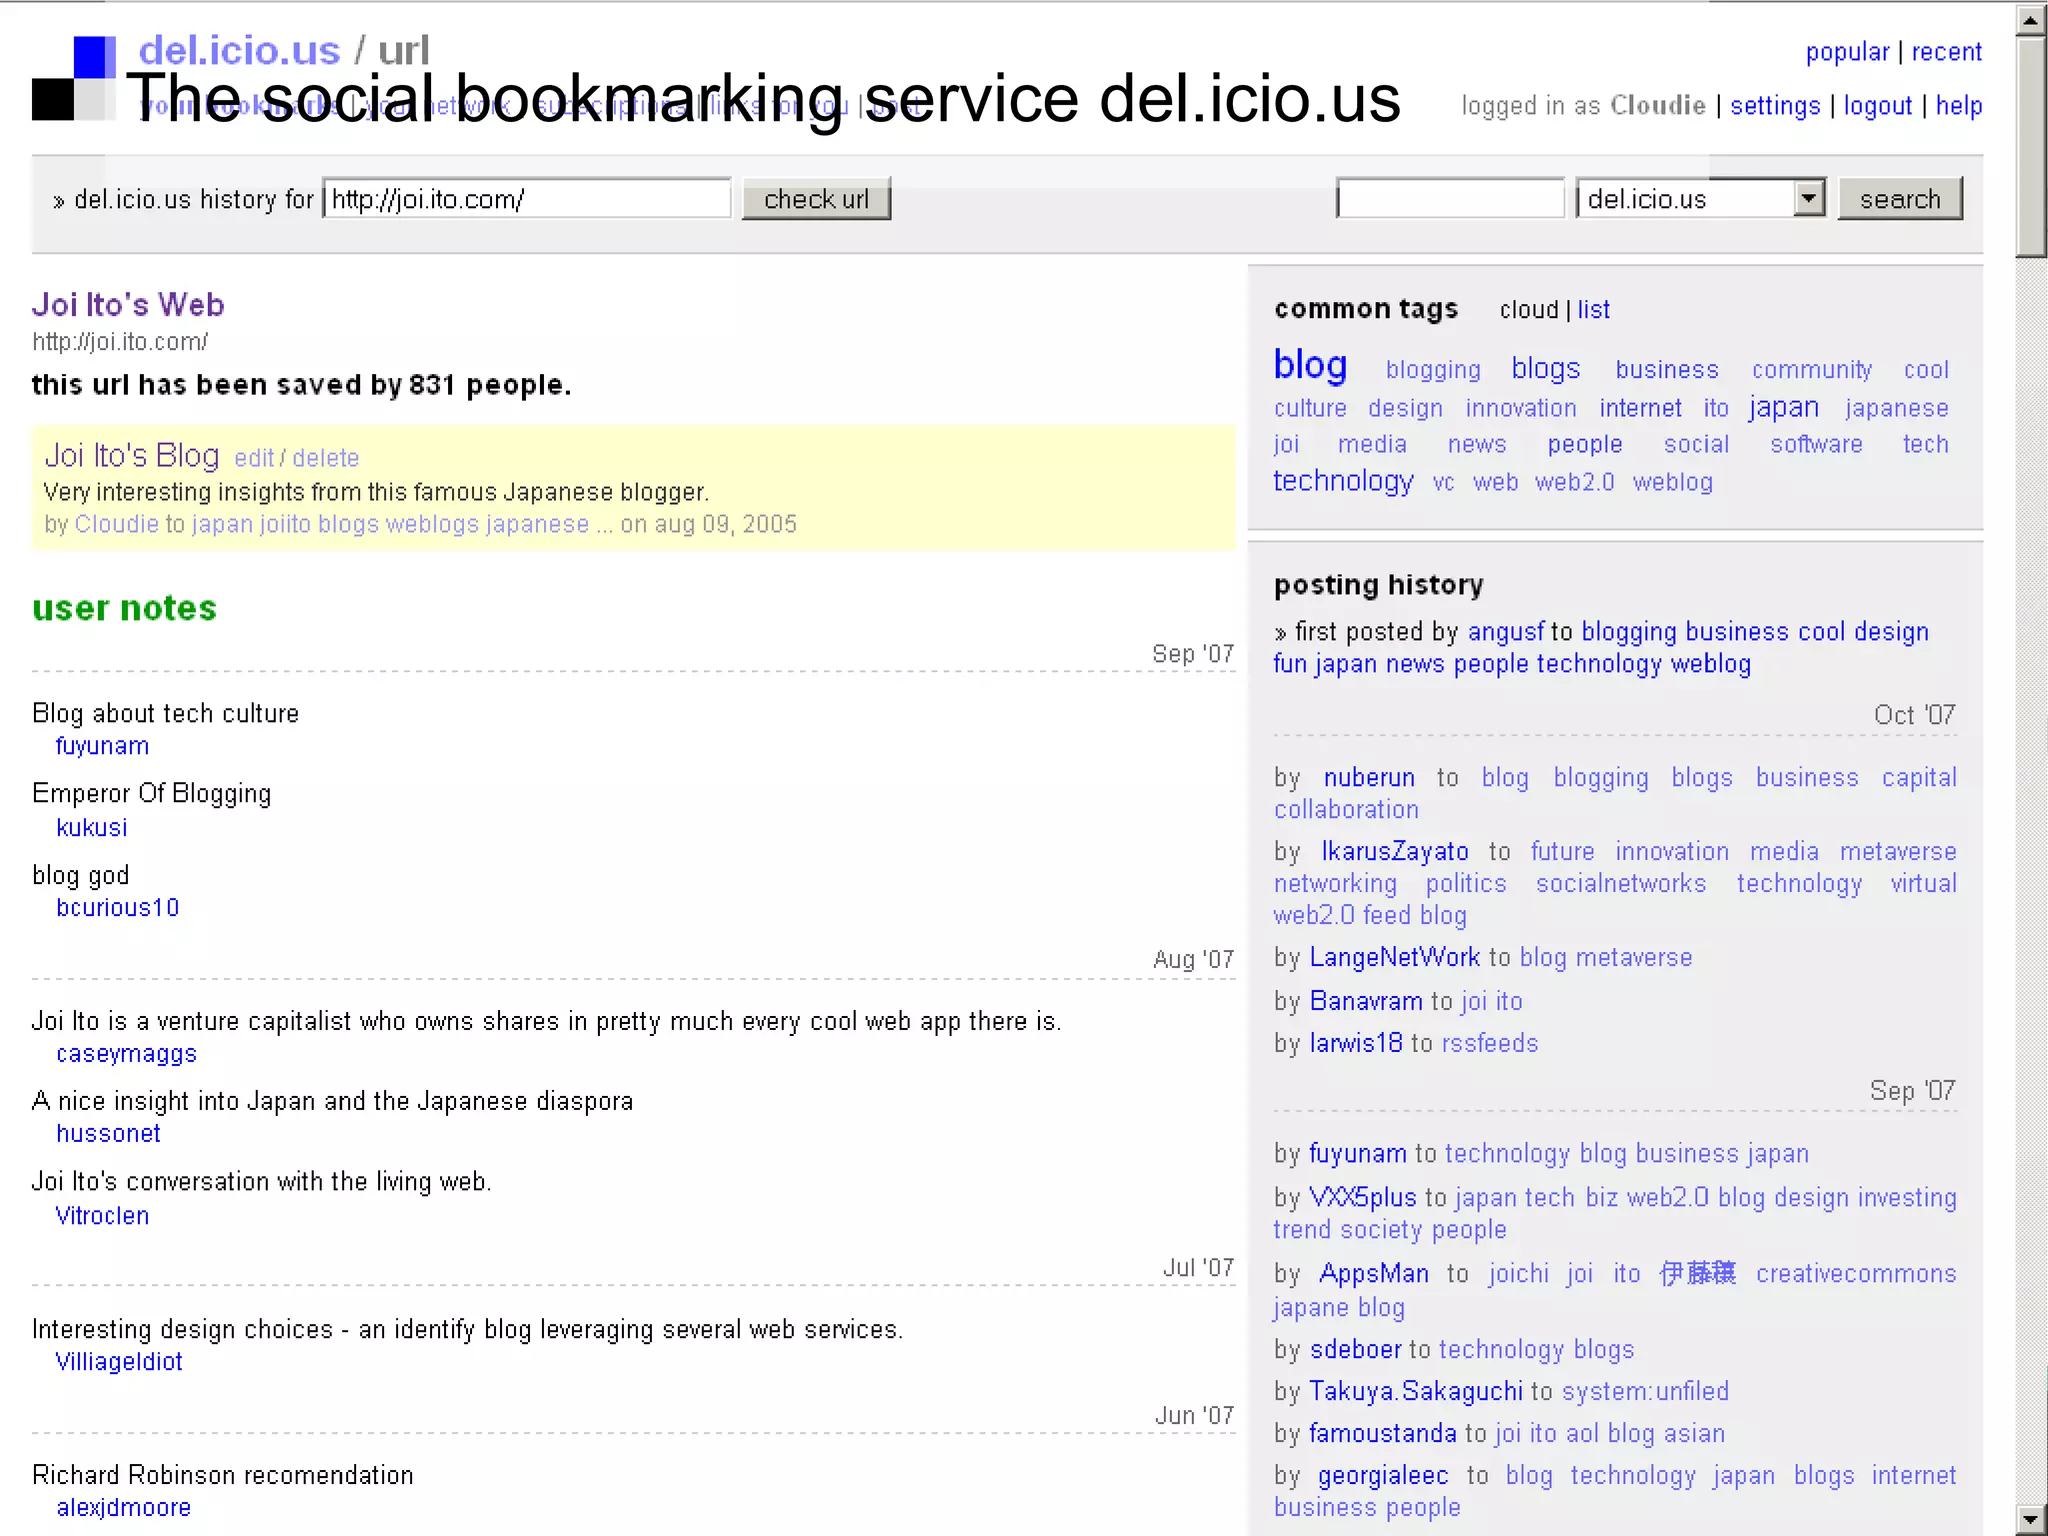Open user 'VilliageIdiot' link
The image size is (2048, 1536).
click(118, 1362)
